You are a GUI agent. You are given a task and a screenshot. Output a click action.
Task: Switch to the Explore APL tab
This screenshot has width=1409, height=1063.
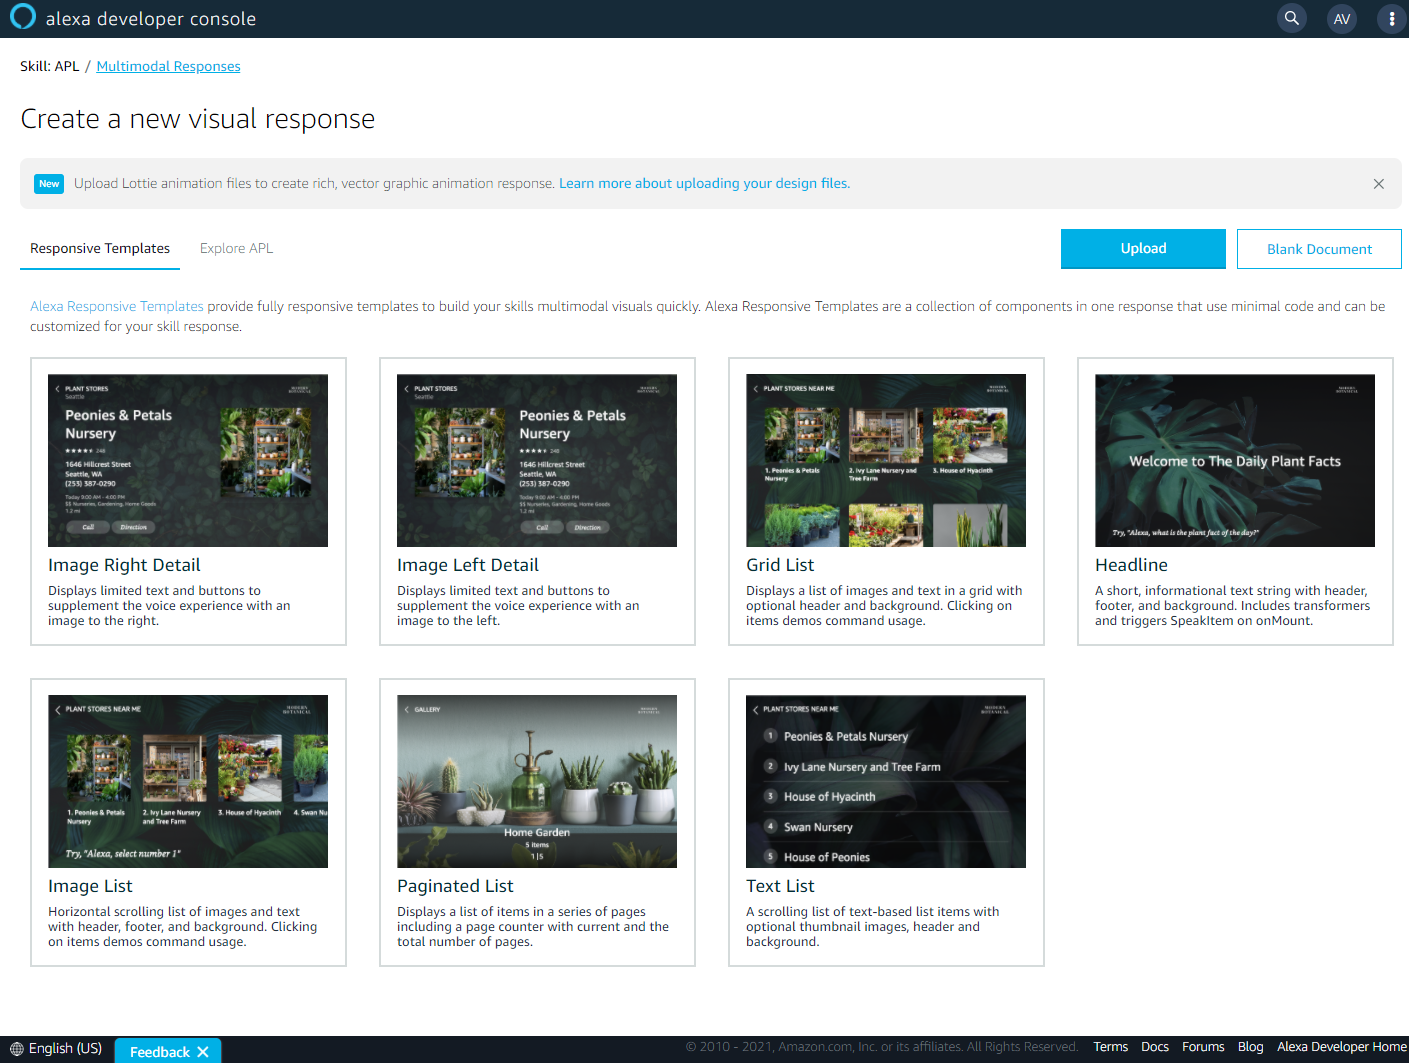236,248
